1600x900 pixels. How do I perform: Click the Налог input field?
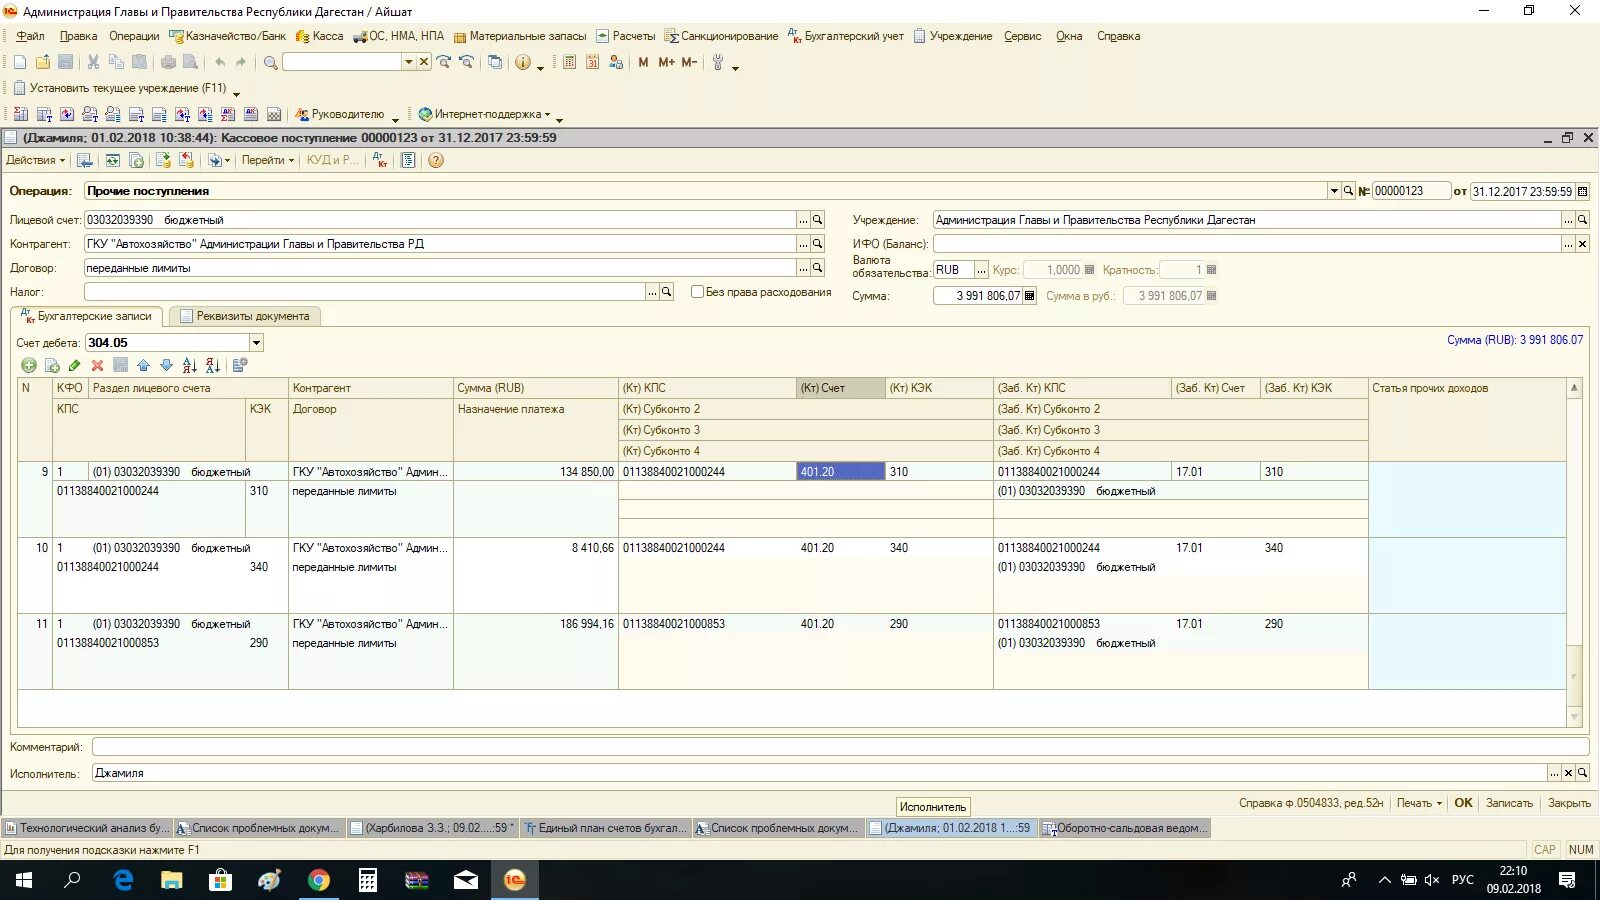[x=365, y=292]
